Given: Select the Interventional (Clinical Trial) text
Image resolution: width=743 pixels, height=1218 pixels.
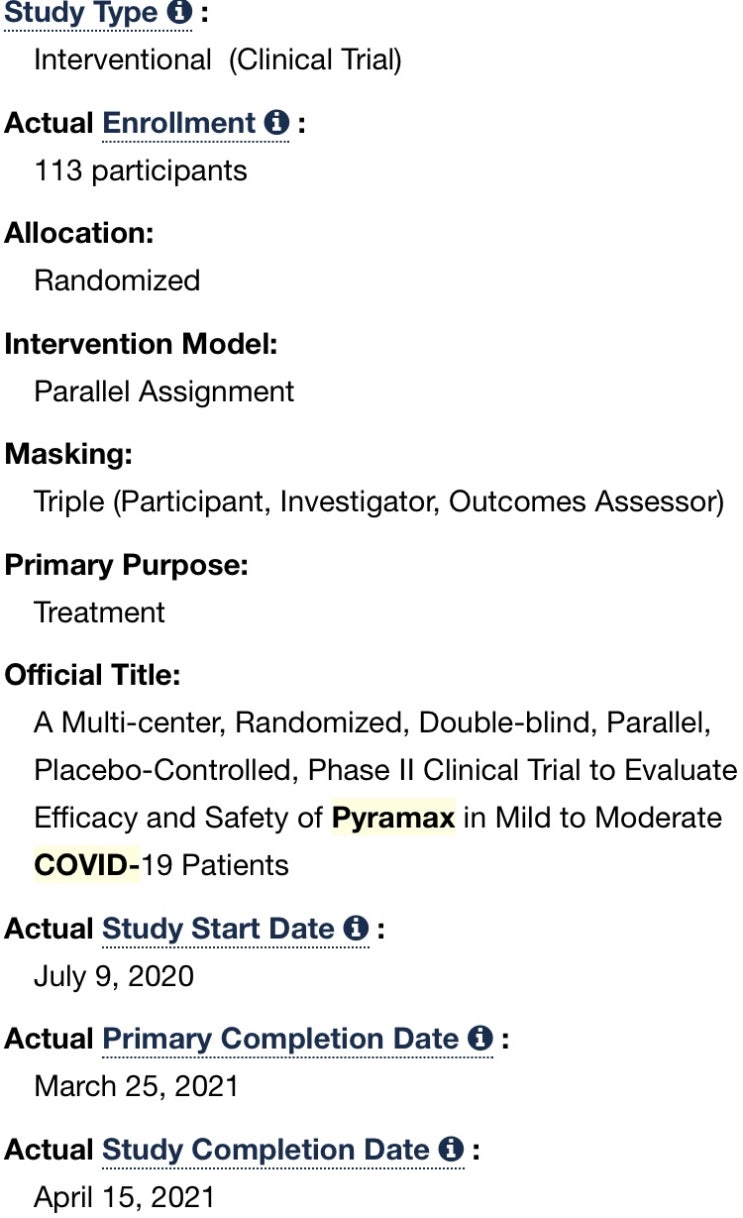Looking at the screenshot, I should point(218,60).
